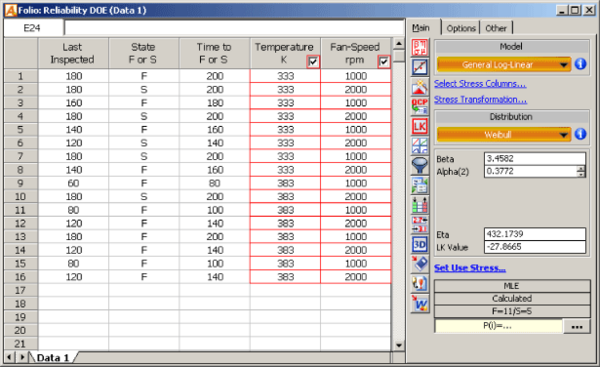Click the notes attachment icon
This screenshot has height=367, width=600.
pos(420,284)
